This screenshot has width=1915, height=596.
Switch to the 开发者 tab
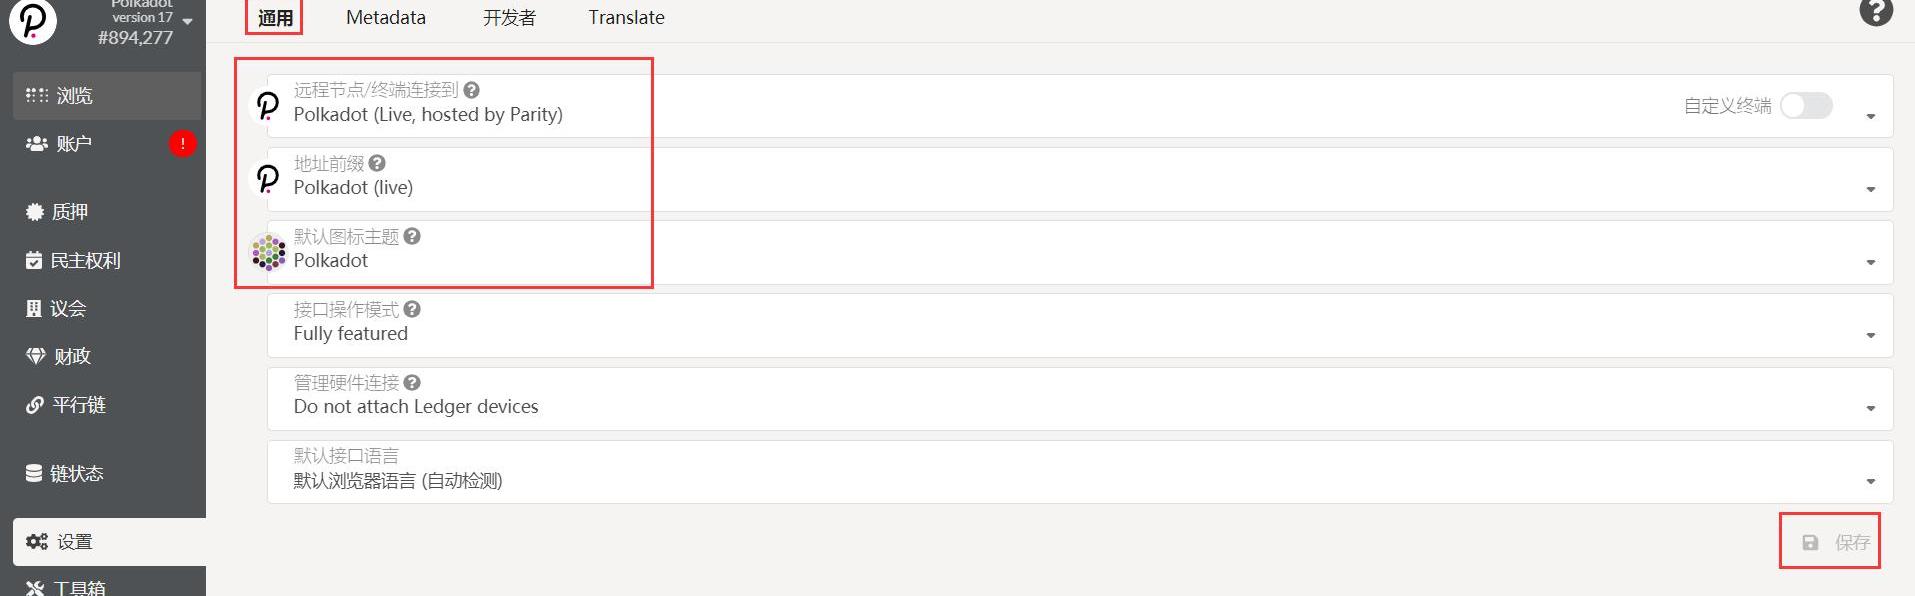(x=509, y=17)
